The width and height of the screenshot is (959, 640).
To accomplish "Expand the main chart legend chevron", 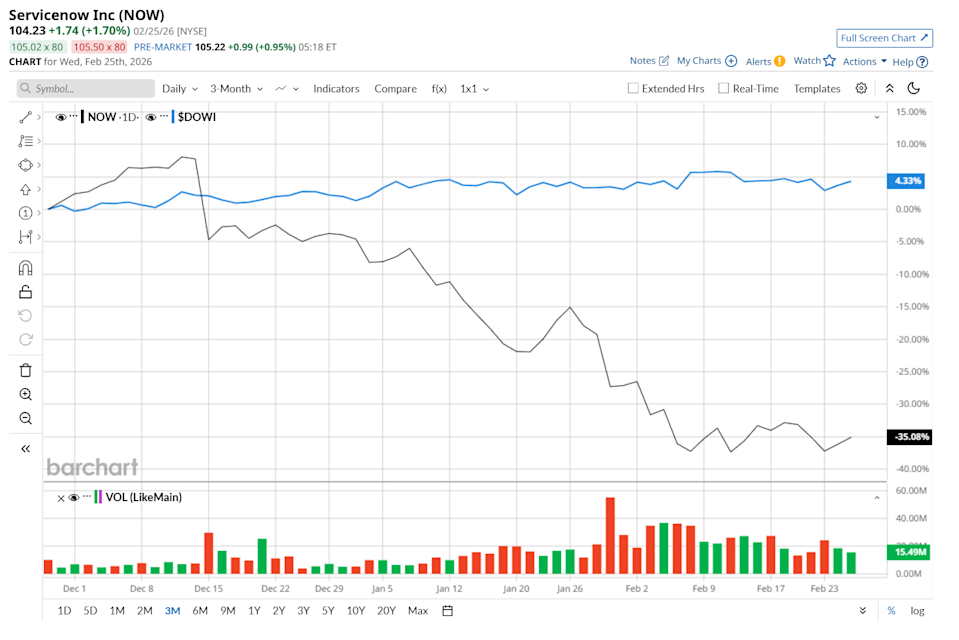I will (877, 117).
